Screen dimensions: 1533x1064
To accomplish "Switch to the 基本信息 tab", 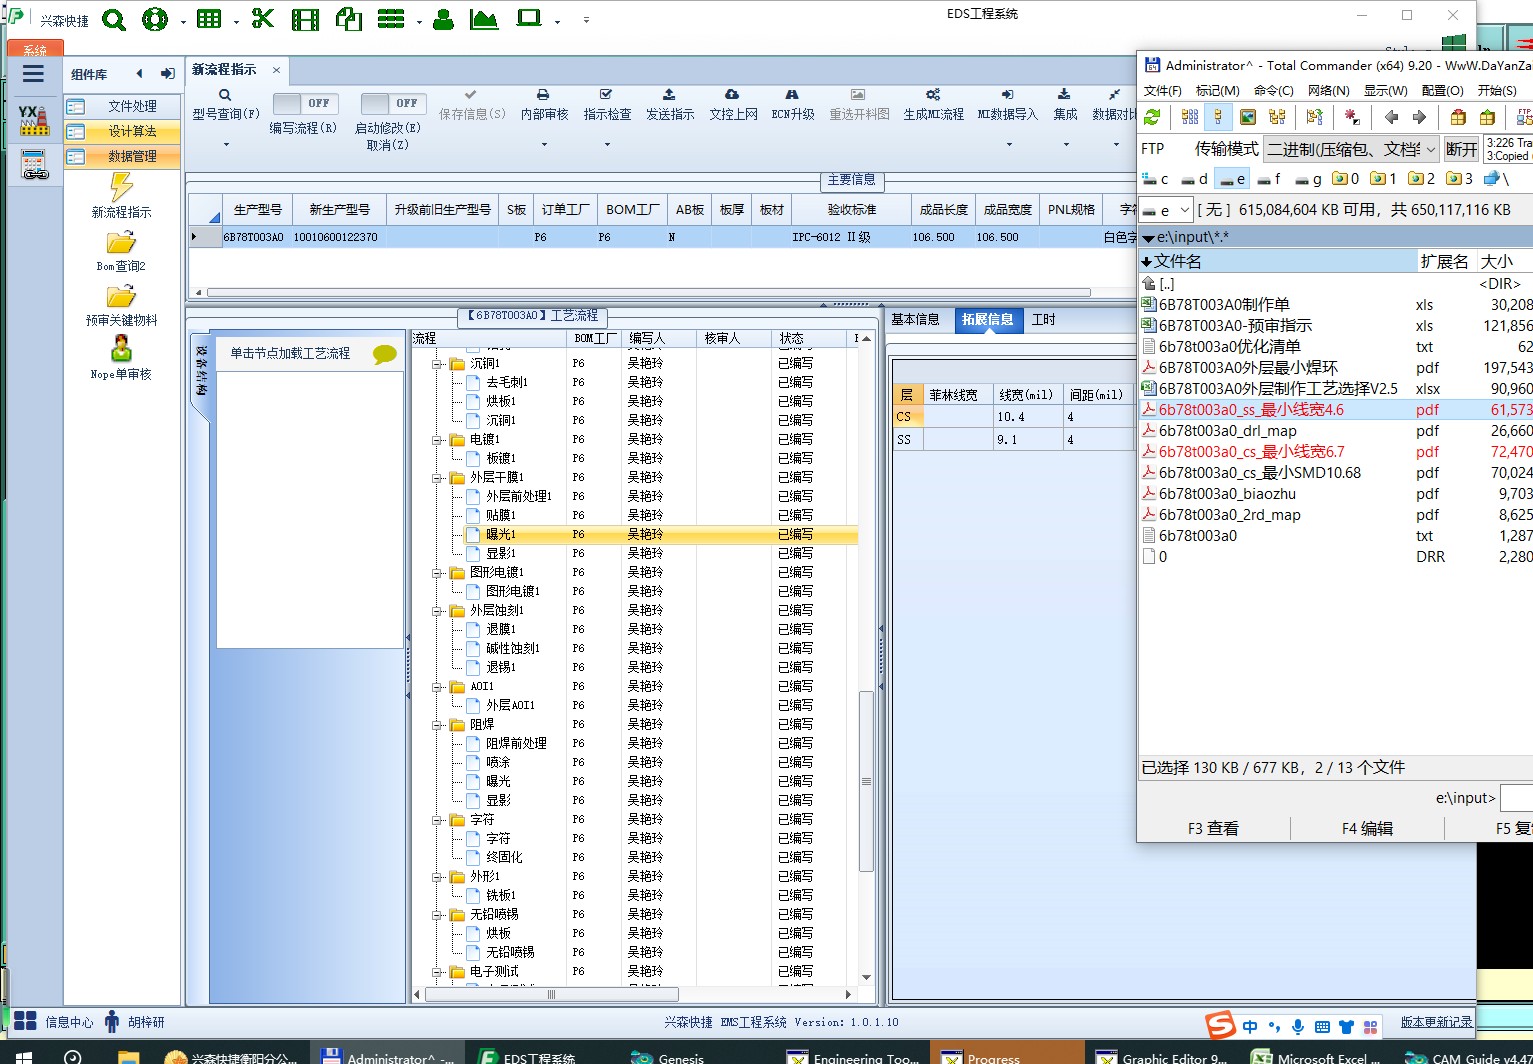I will click(915, 320).
